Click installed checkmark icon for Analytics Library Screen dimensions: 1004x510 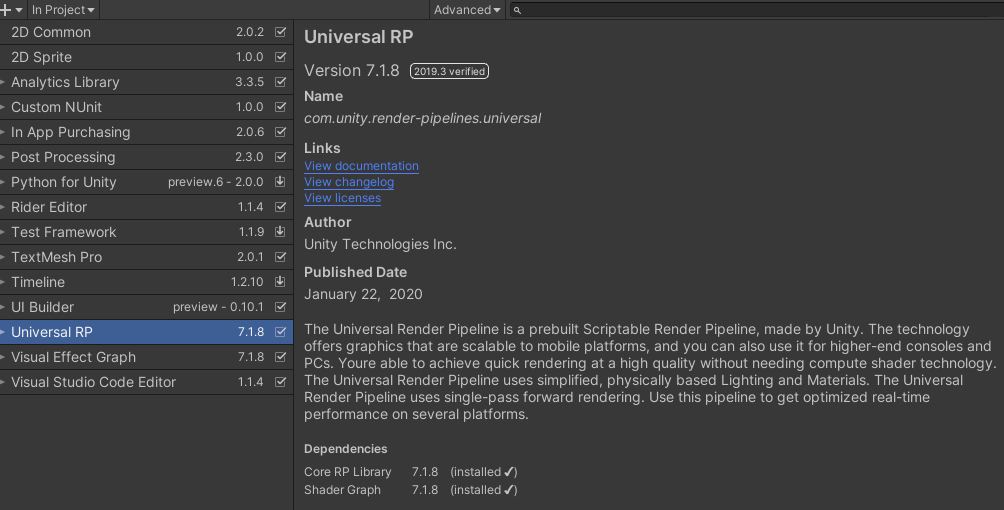pyautogui.click(x=280, y=81)
